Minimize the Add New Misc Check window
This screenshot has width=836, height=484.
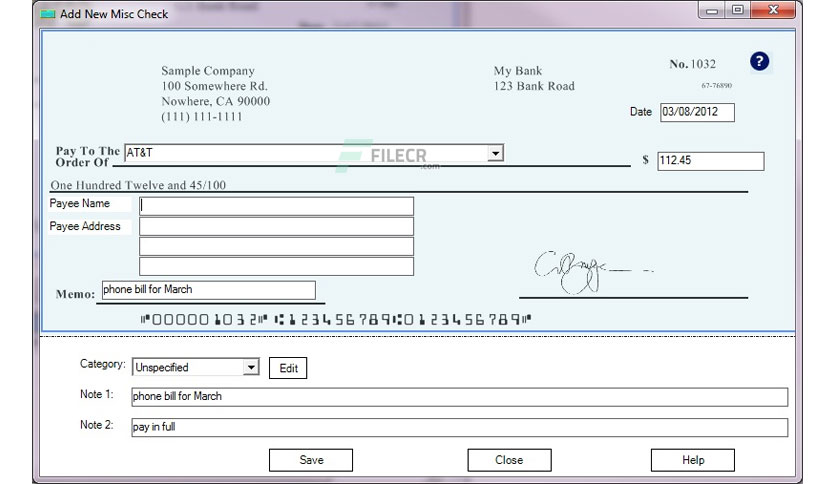[x=712, y=10]
